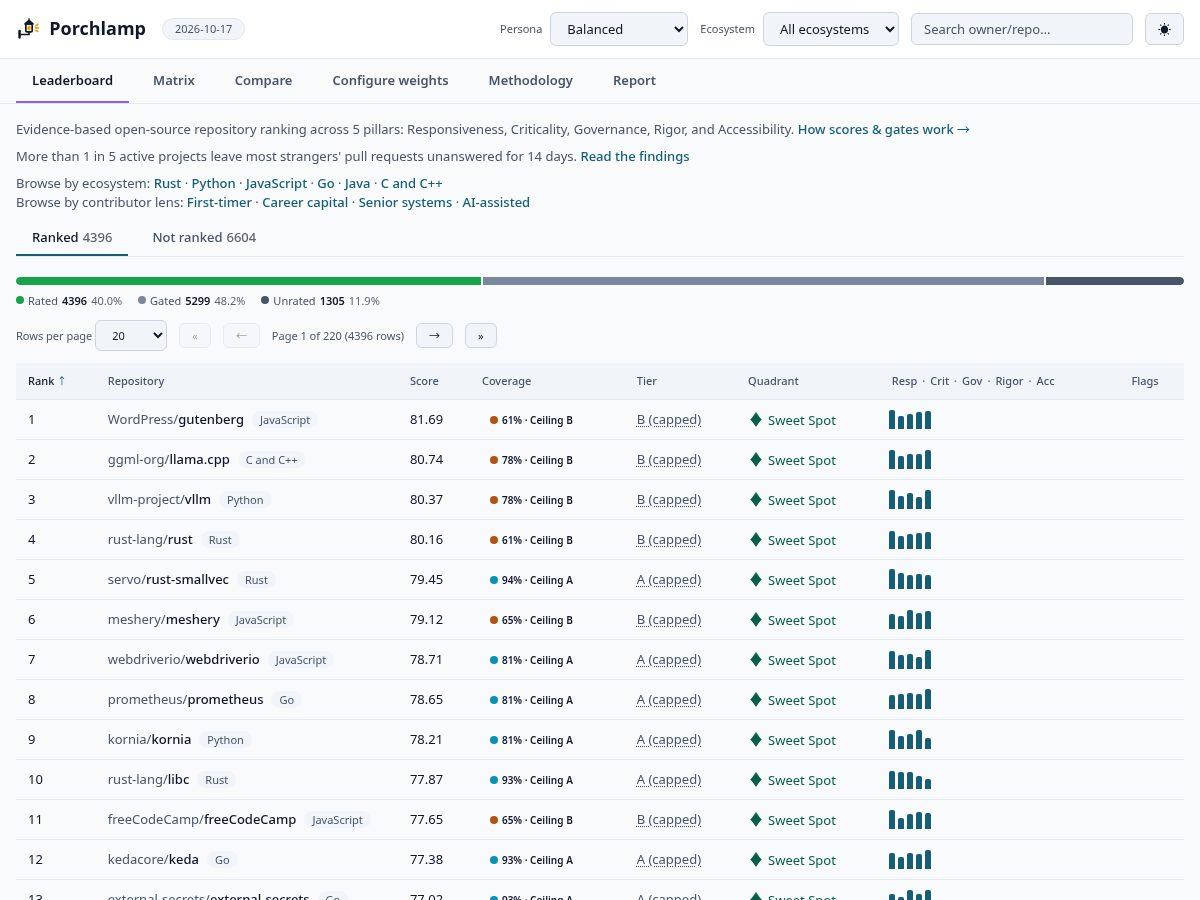Viewport: 1200px width, 900px height.
Task: Open Read the findings link
Action: pyautogui.click(x=635, y=156)
